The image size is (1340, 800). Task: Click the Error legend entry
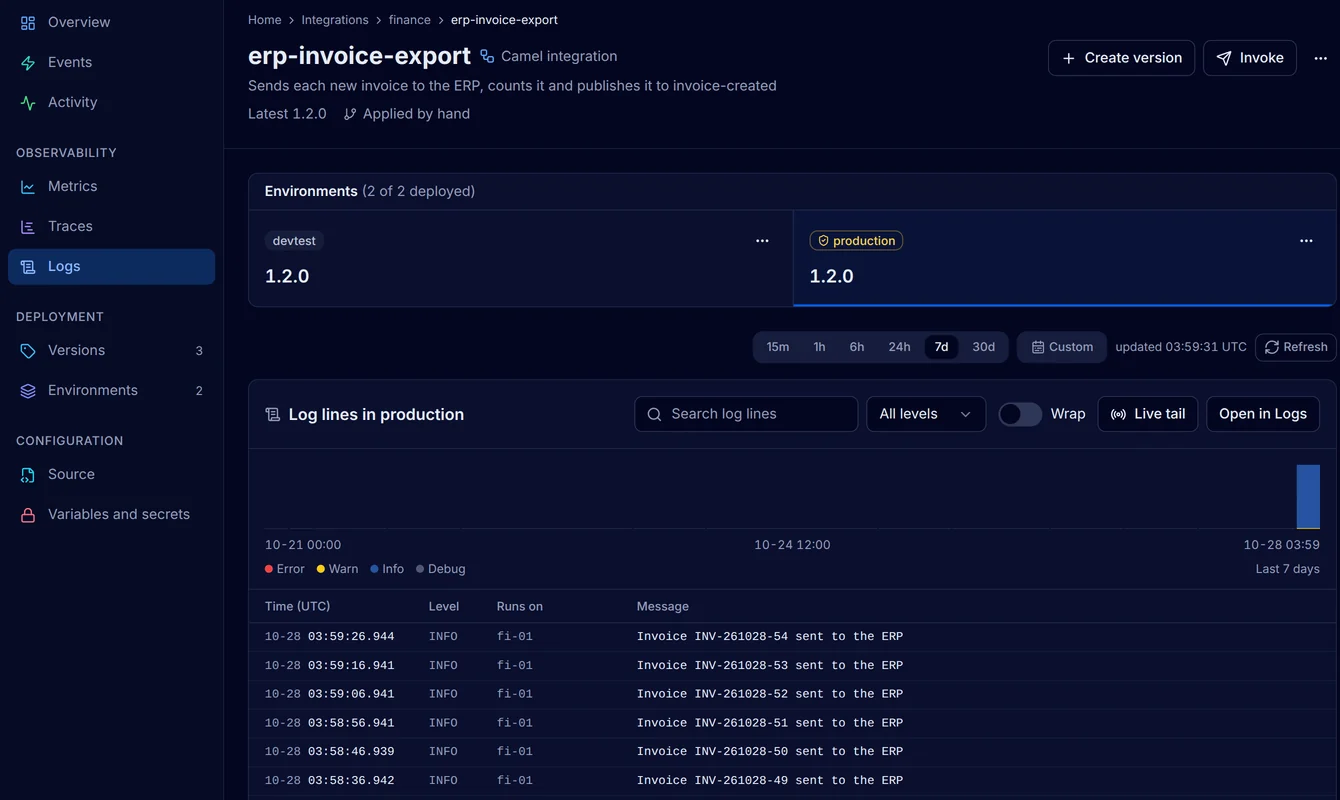(x=285, y=569)
